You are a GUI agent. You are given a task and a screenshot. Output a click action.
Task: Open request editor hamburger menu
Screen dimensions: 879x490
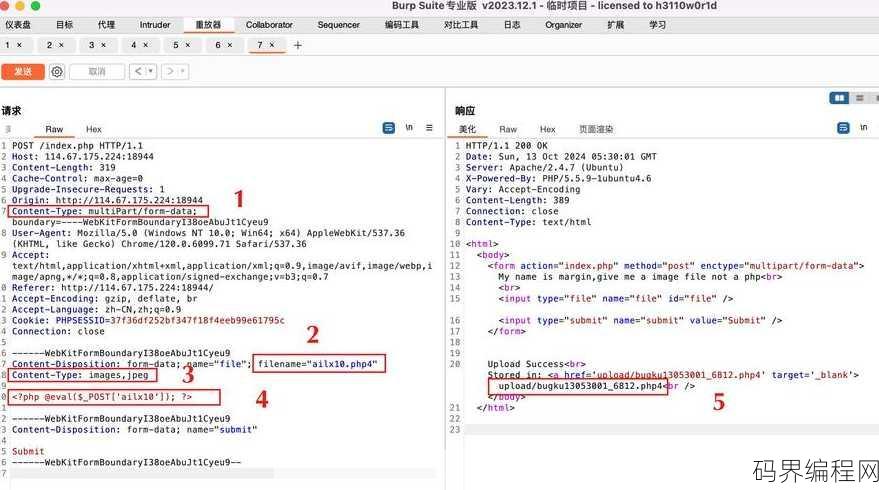(x=429, y=128)
